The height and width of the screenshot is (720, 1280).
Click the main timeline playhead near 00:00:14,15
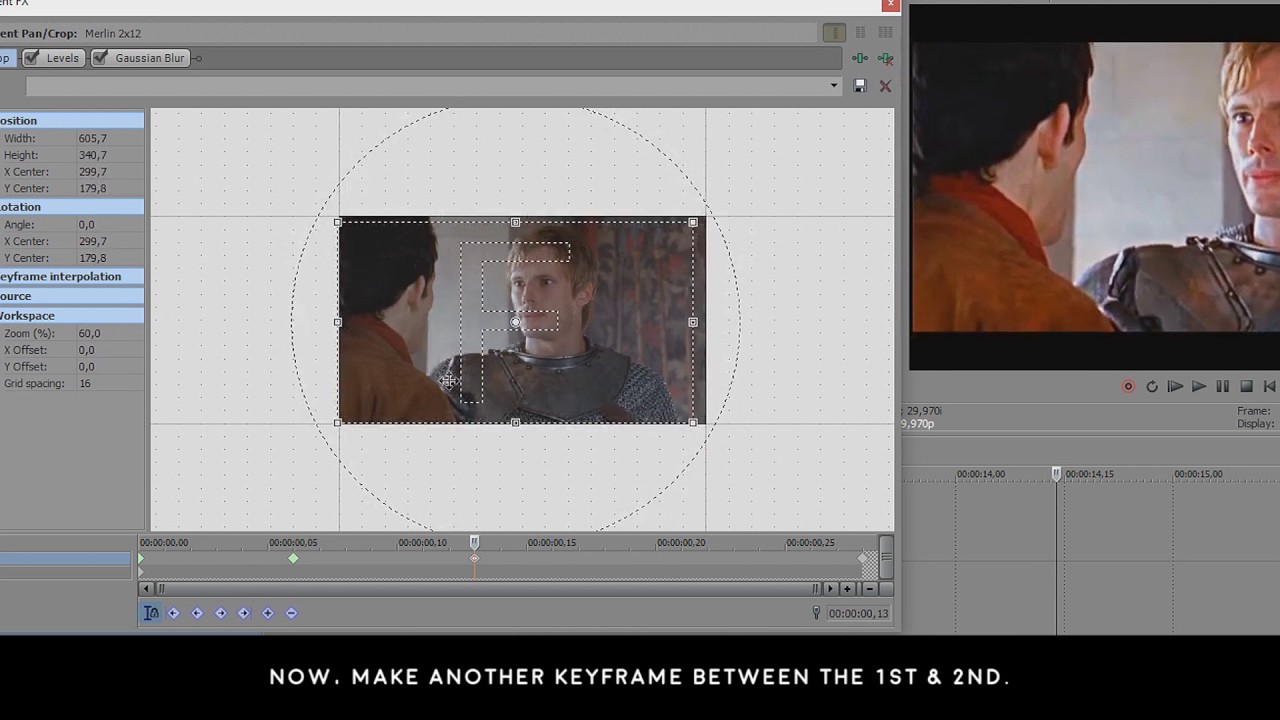(x=1056, y=474)
